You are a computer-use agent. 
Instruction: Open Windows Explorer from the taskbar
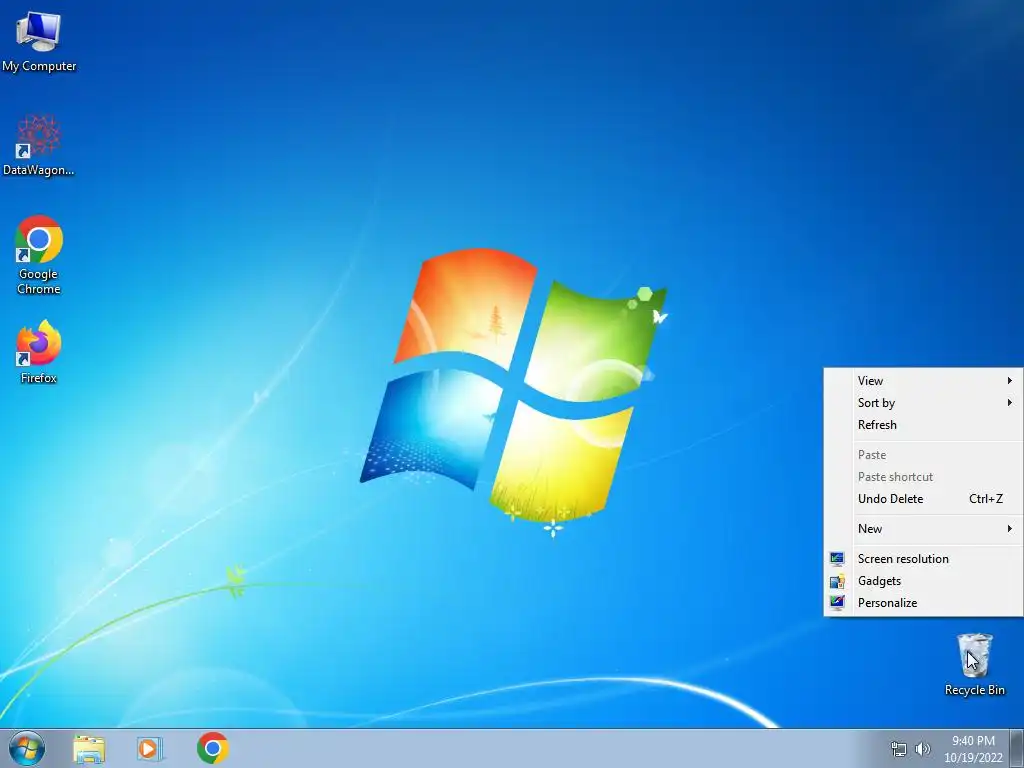point(89,748)
